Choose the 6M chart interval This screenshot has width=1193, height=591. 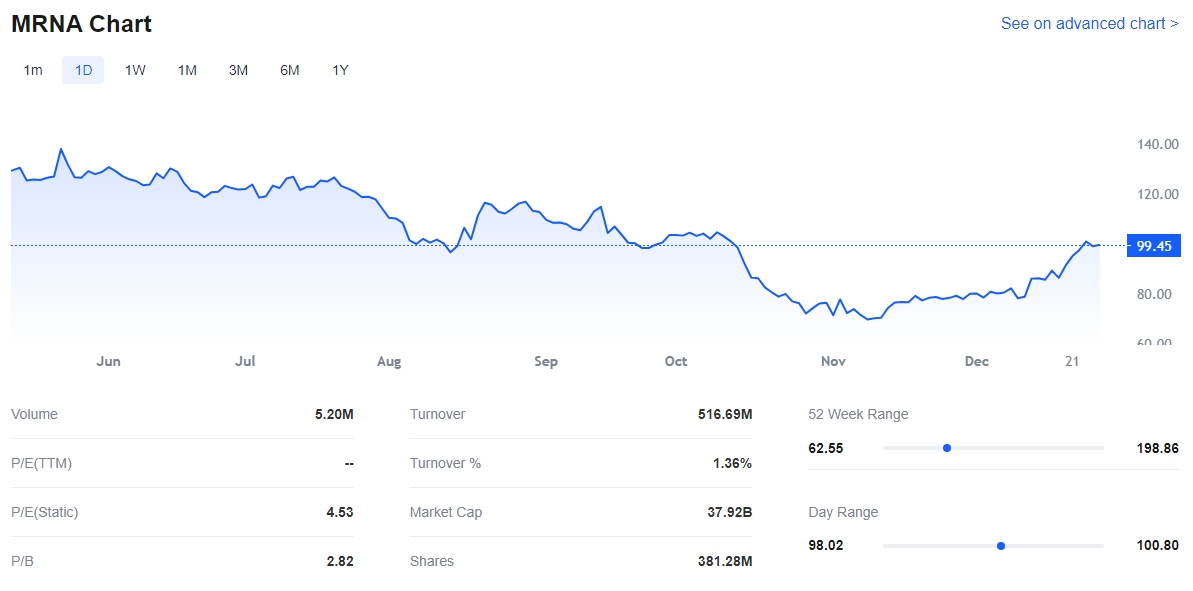coord(289,70)
